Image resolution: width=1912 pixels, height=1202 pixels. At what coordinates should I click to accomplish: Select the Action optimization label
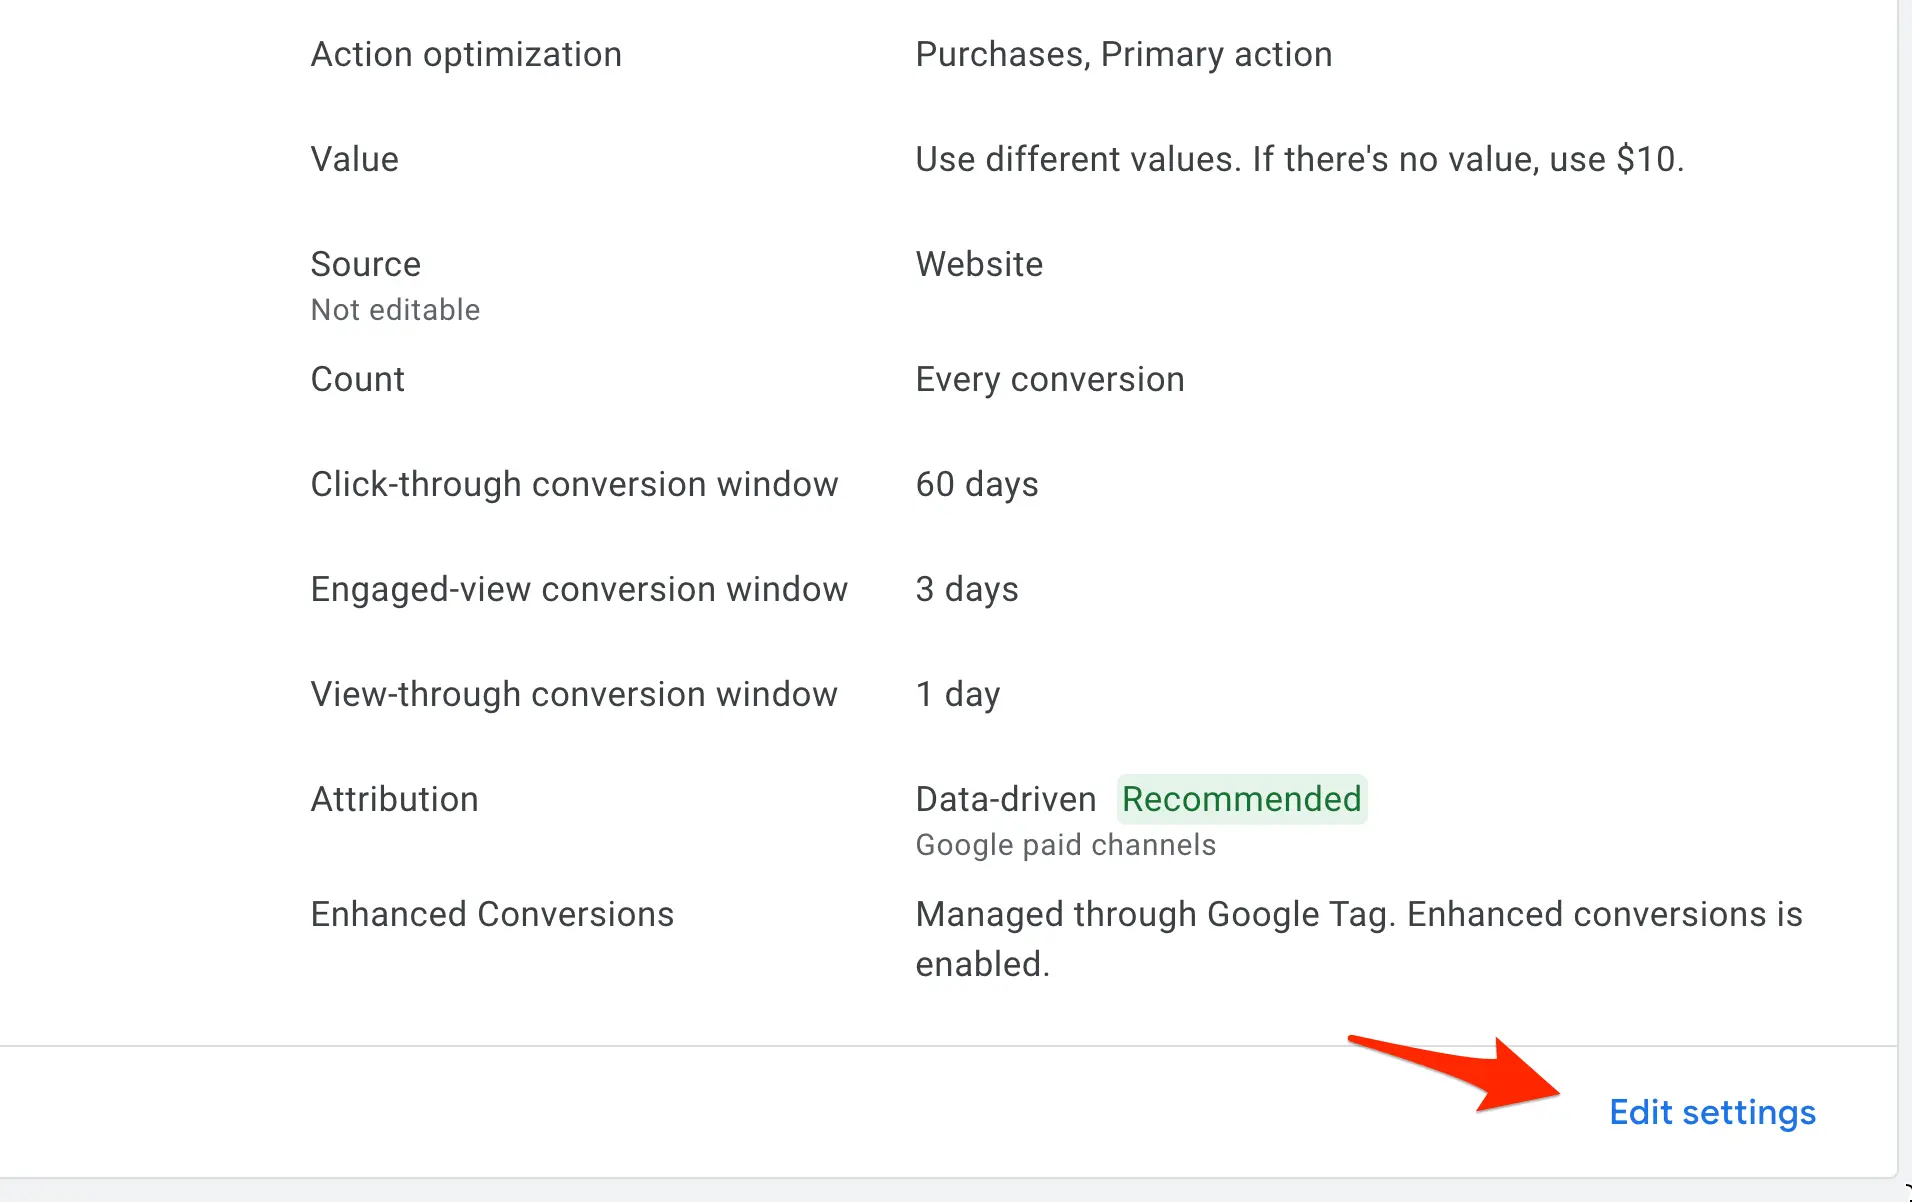[466, 54]
